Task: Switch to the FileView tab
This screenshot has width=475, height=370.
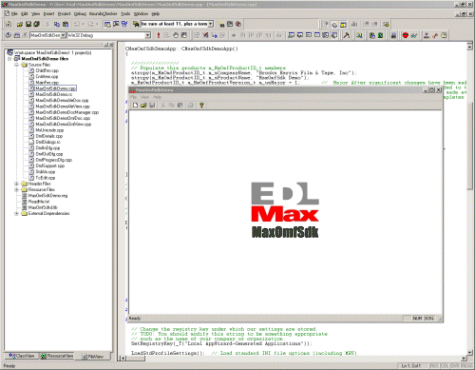Action: (93, 356)
